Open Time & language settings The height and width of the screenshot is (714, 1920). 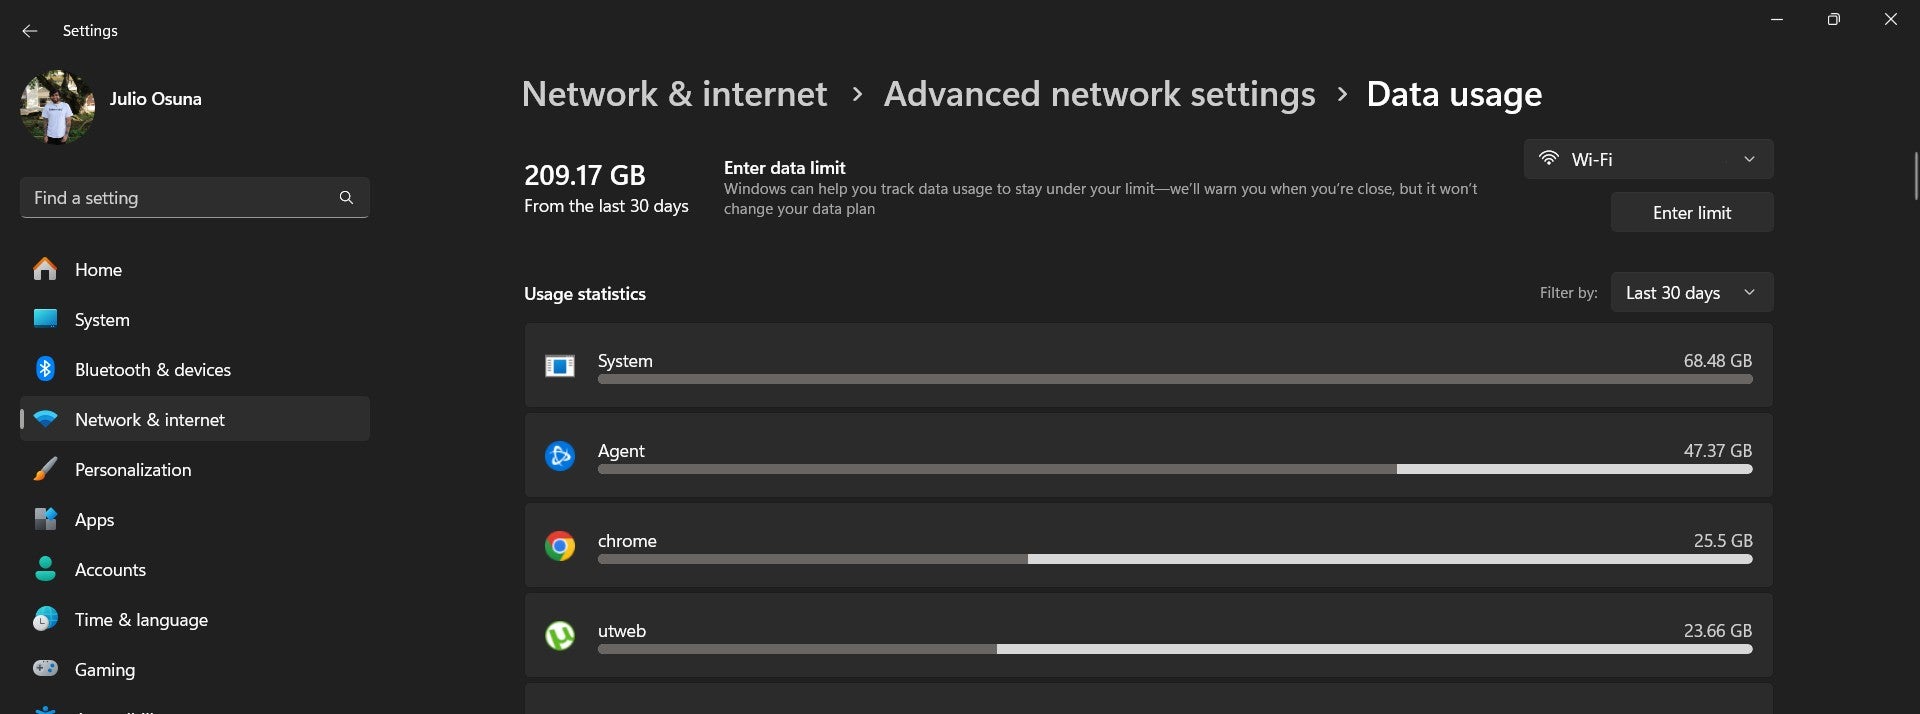point(141,620)
